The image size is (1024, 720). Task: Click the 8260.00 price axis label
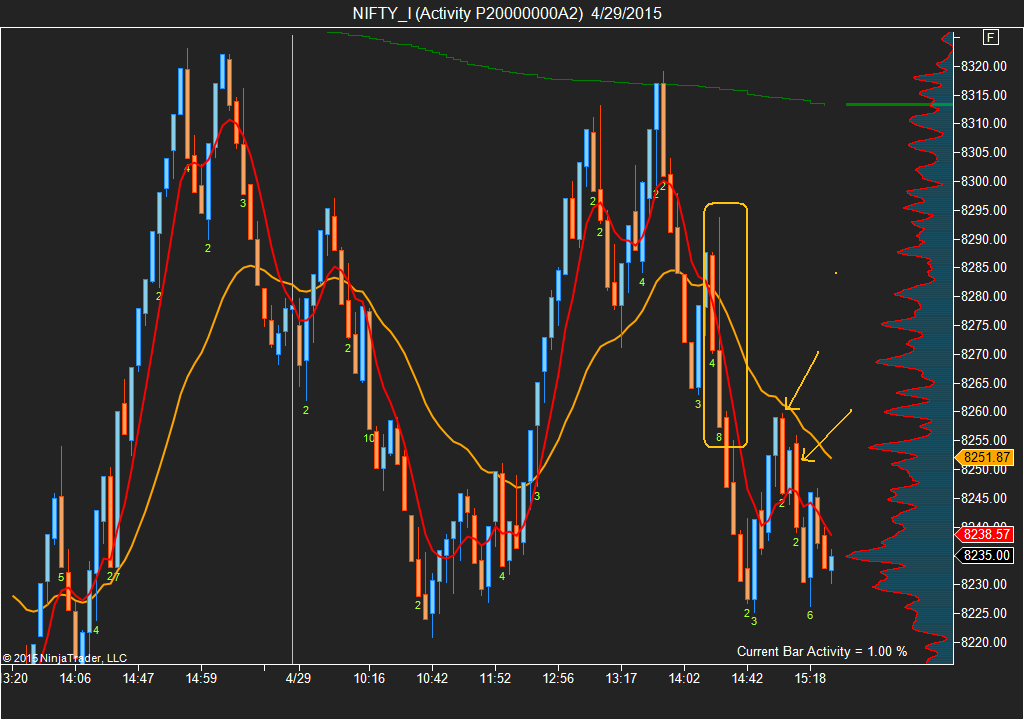coord(984,411)
